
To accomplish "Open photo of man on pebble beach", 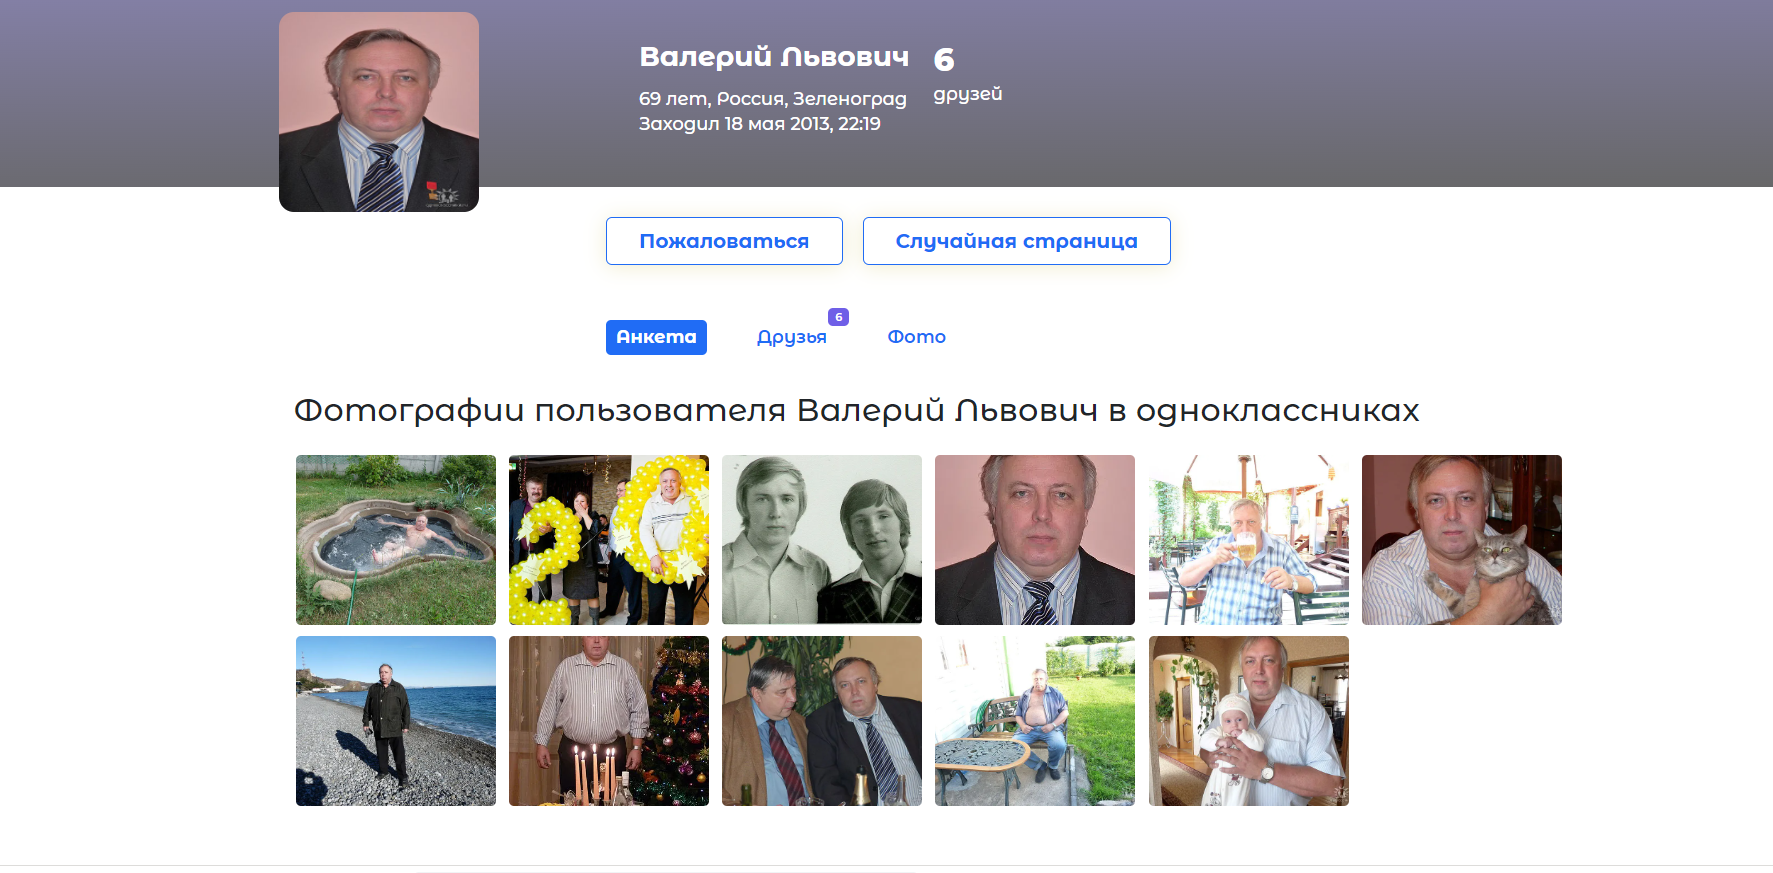I will pyautogui.click(x=396, y=721).
